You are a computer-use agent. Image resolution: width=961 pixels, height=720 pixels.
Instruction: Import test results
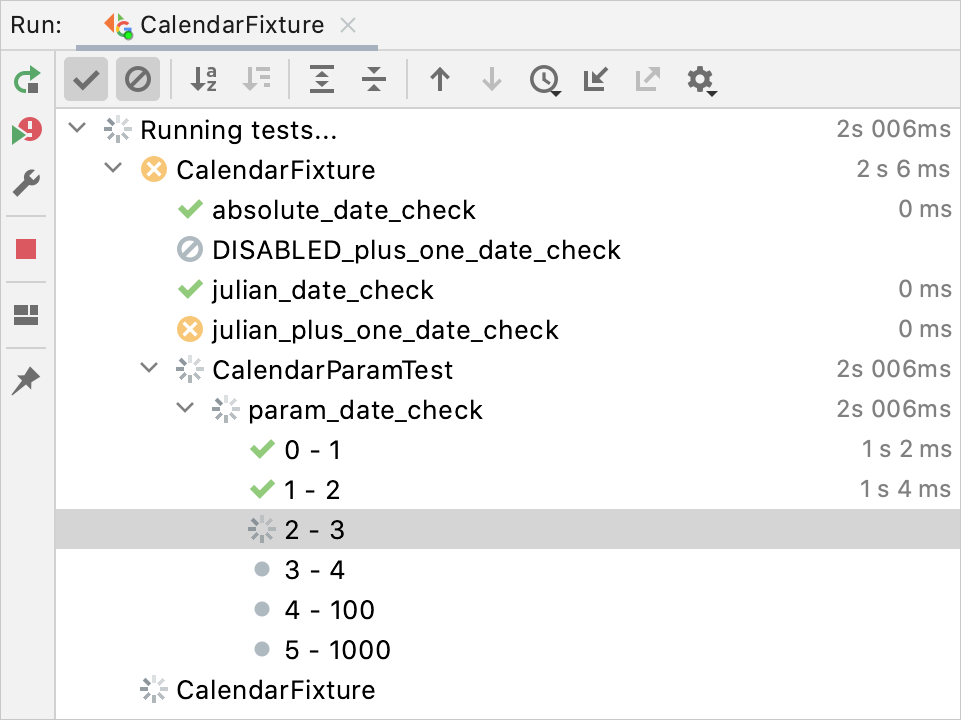[x=595, y=79]
